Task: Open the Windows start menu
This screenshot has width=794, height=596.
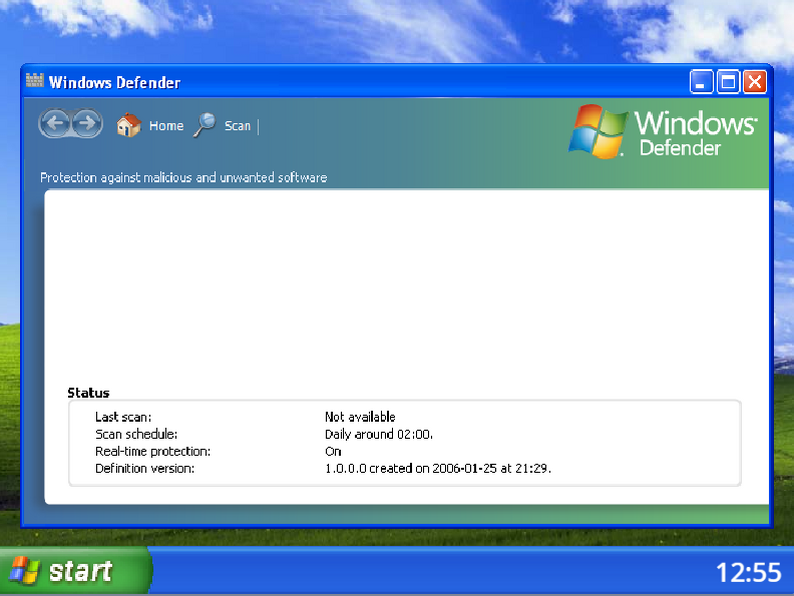Action: click(75, 570)
